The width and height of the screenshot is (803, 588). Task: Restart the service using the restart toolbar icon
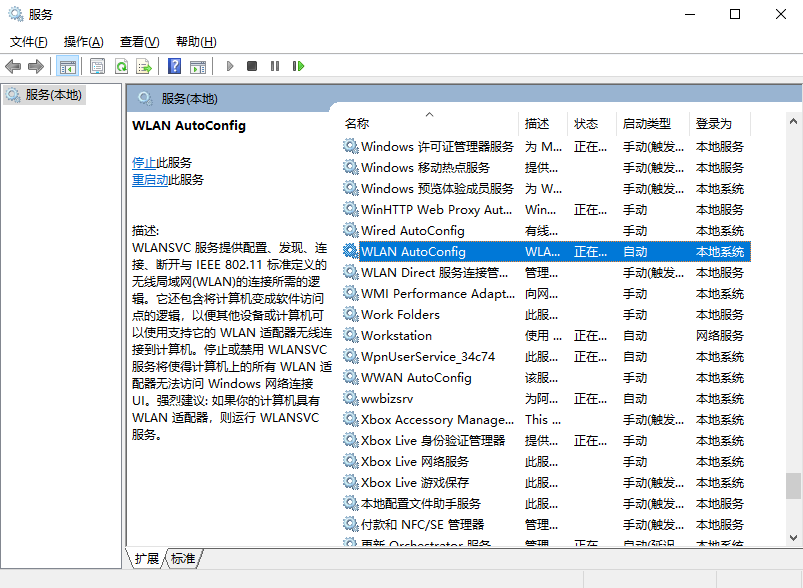click(299, 65)
